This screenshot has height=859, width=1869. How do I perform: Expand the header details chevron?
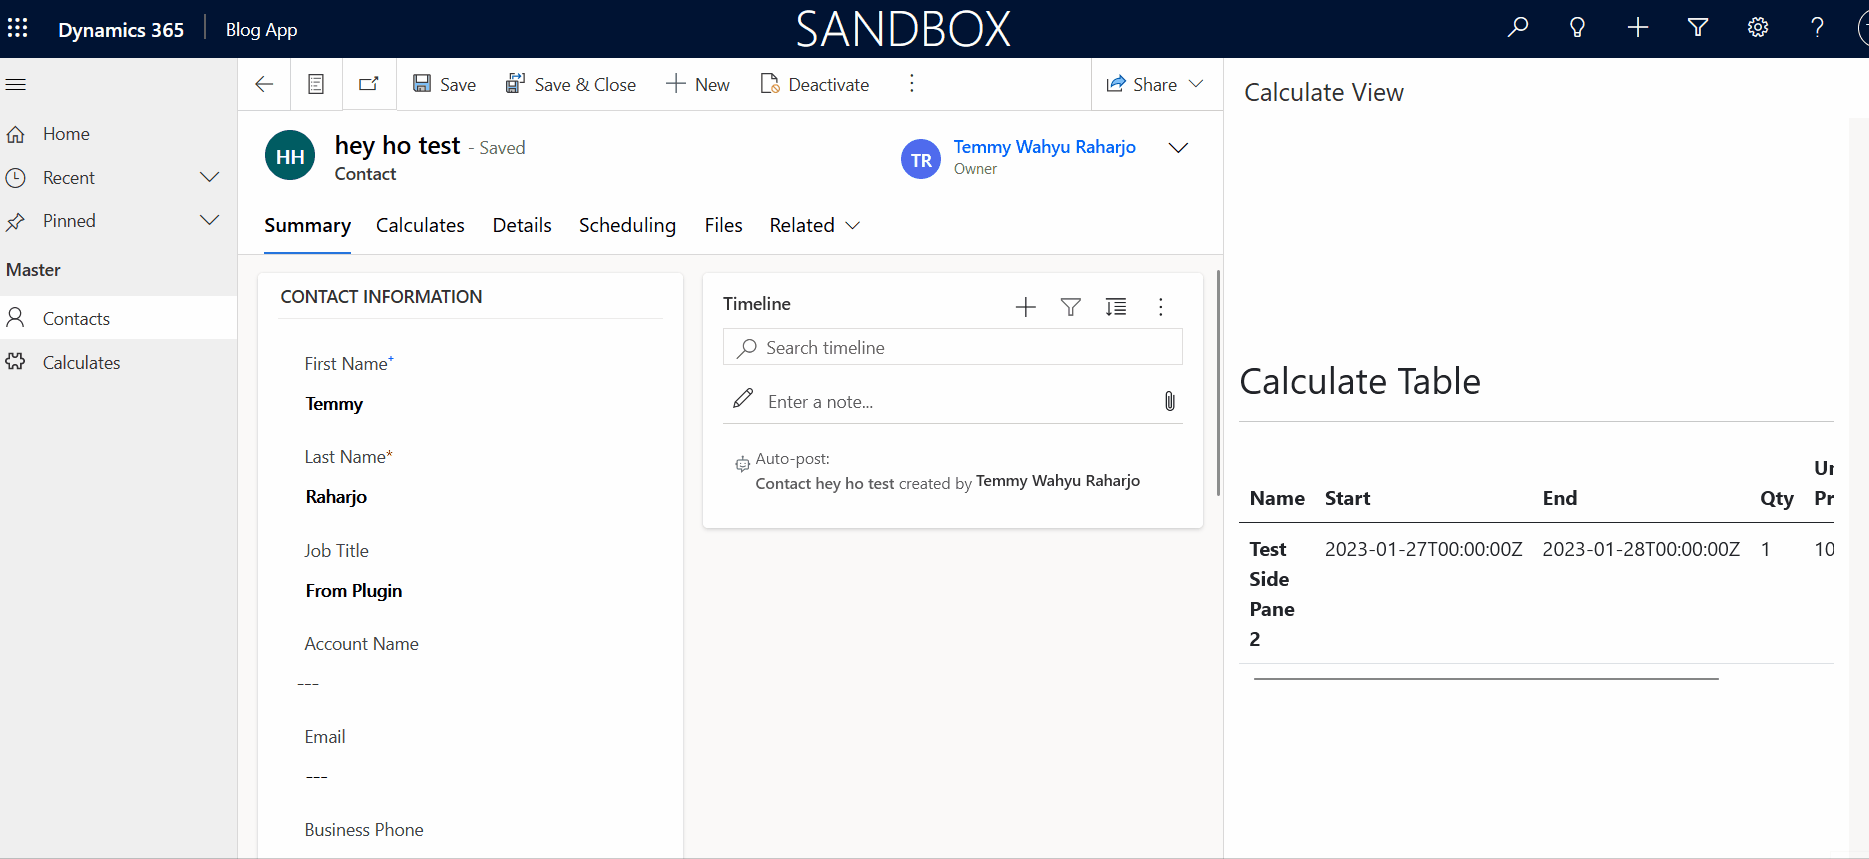pyautogui.click(x=1179, y=147)
